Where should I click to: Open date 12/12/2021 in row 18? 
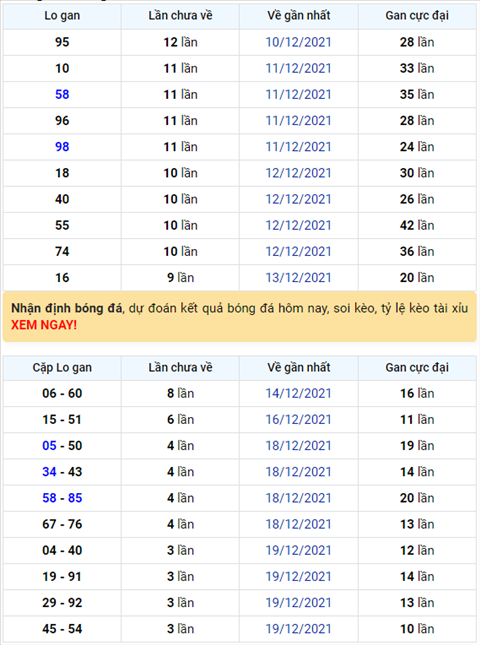pyautogui.click(x=298, y=173)
